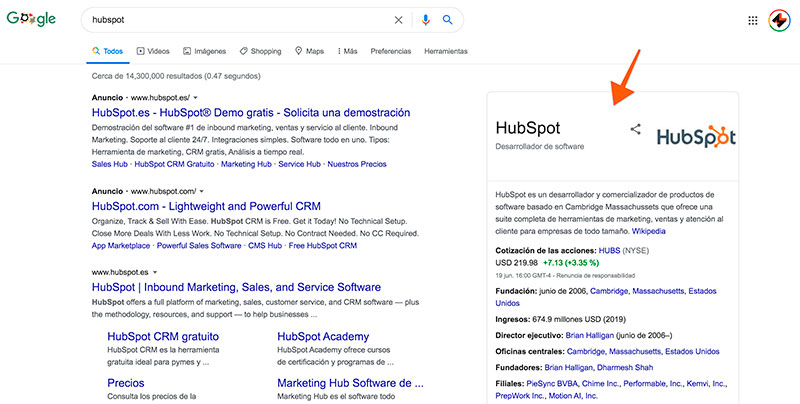Share the HubSpot knowledge panel

point(635,129)
